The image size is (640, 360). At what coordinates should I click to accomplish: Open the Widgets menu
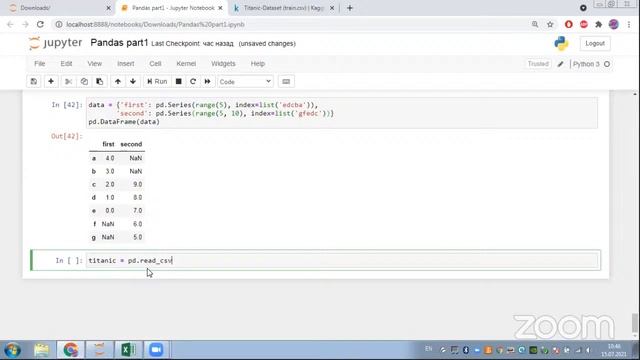223,64
